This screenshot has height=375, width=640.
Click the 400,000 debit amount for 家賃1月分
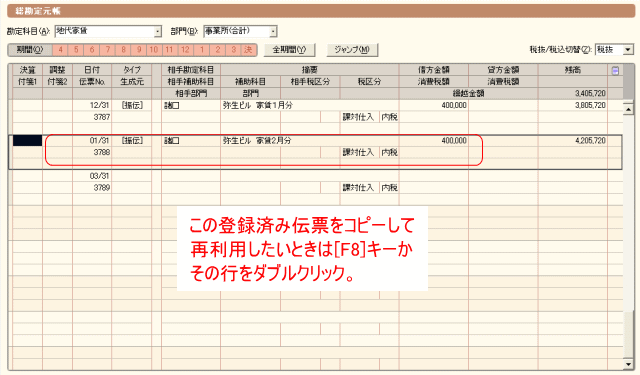coord(454,105)
